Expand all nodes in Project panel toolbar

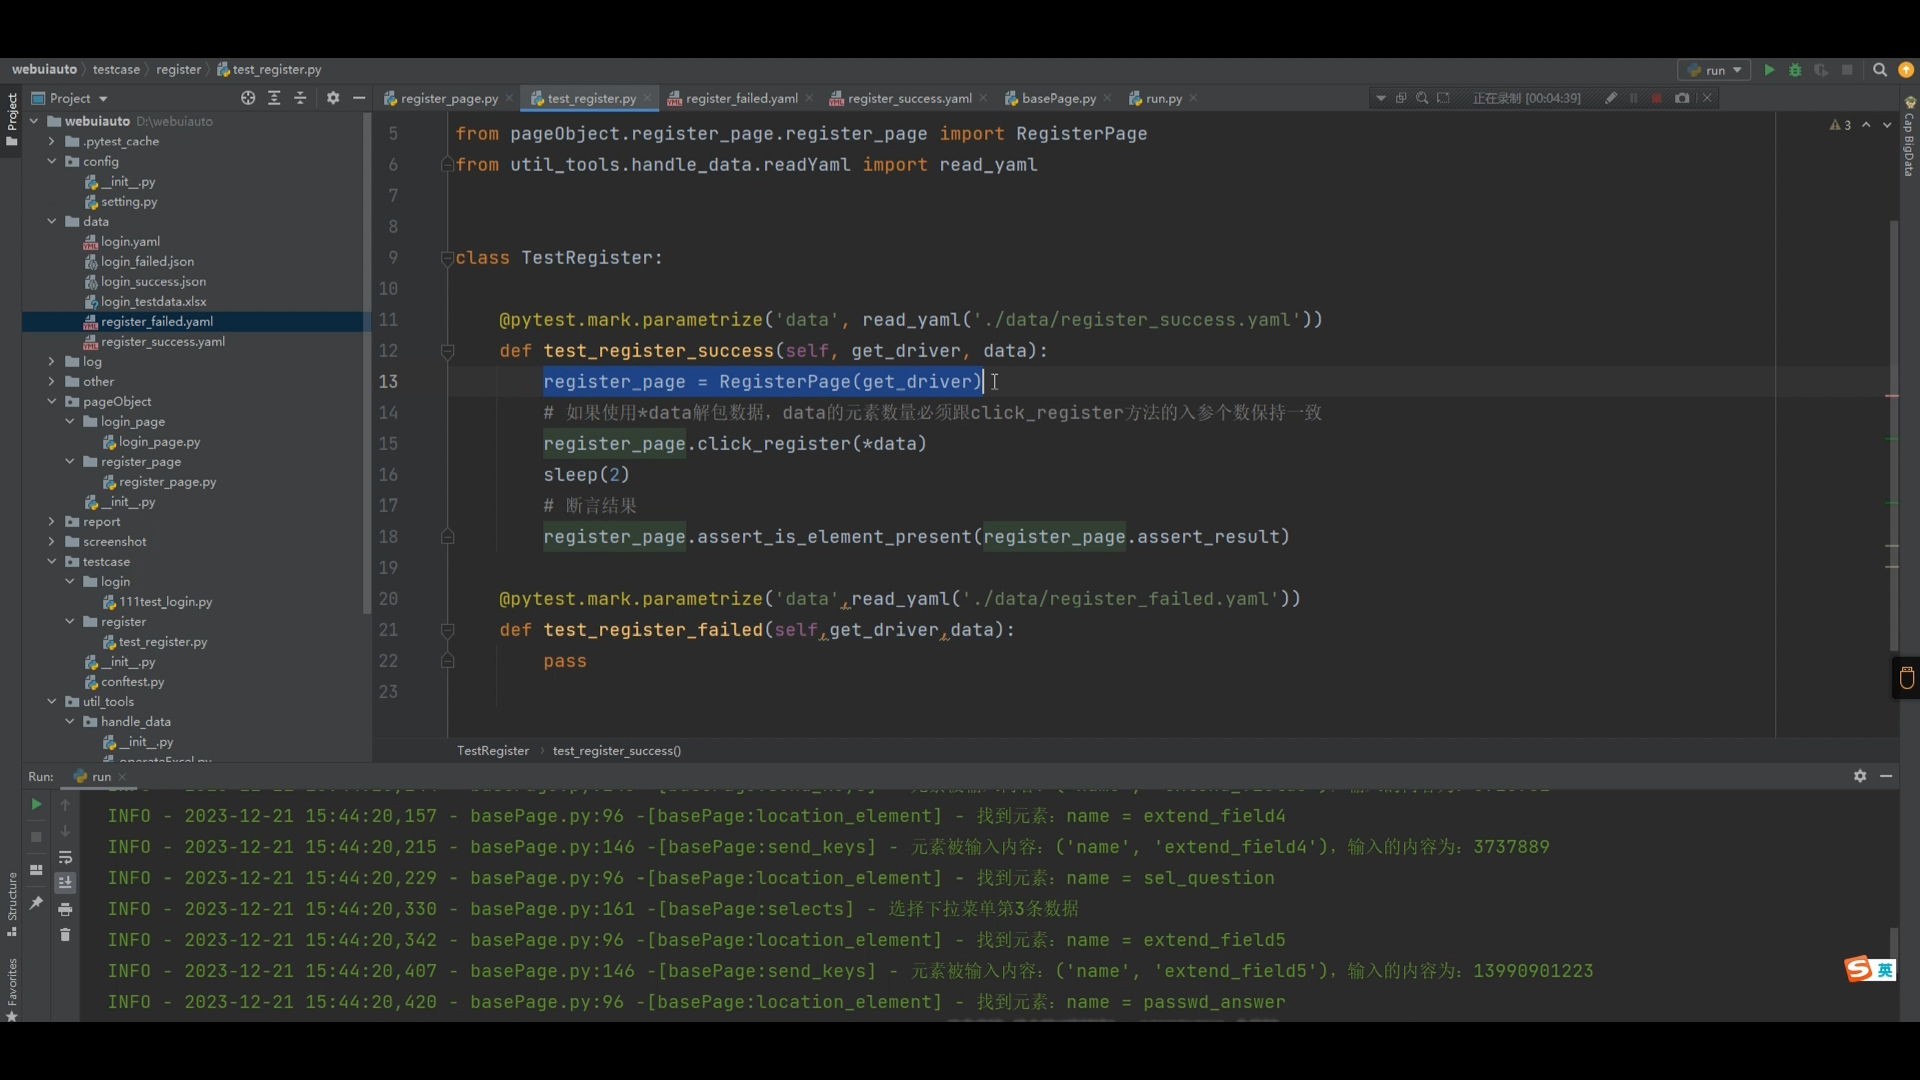tap(274, 98)
